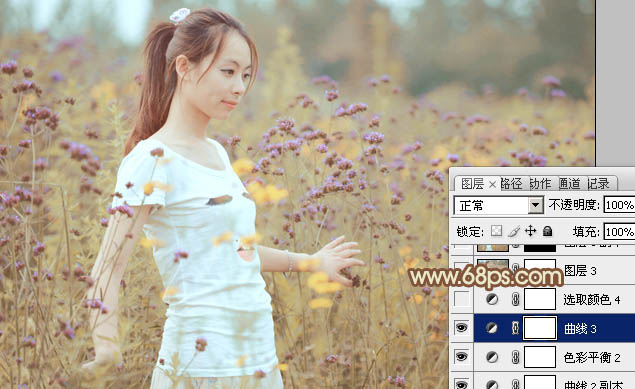Open the 通道 (Channels) tab

570,184
